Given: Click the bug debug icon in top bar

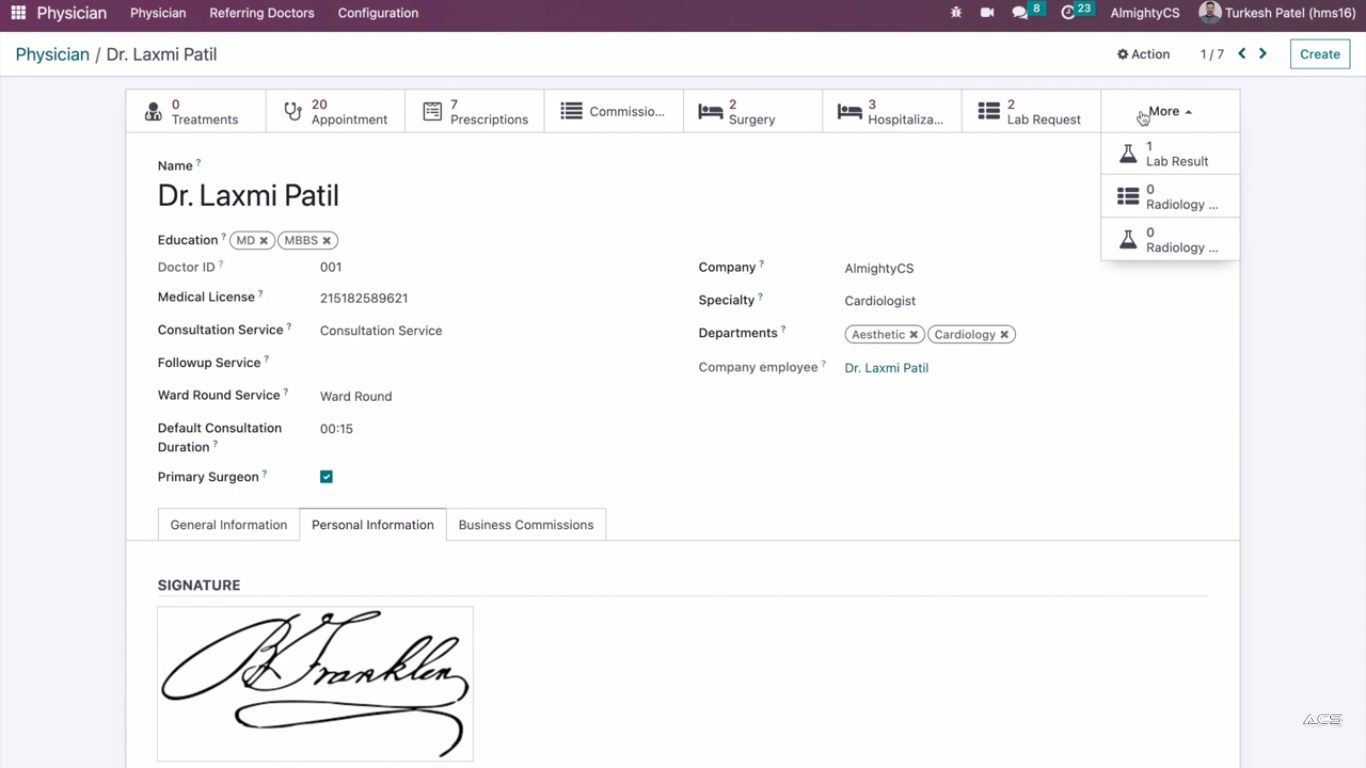Looking at the screenshot, I should (x=956, y=13).
